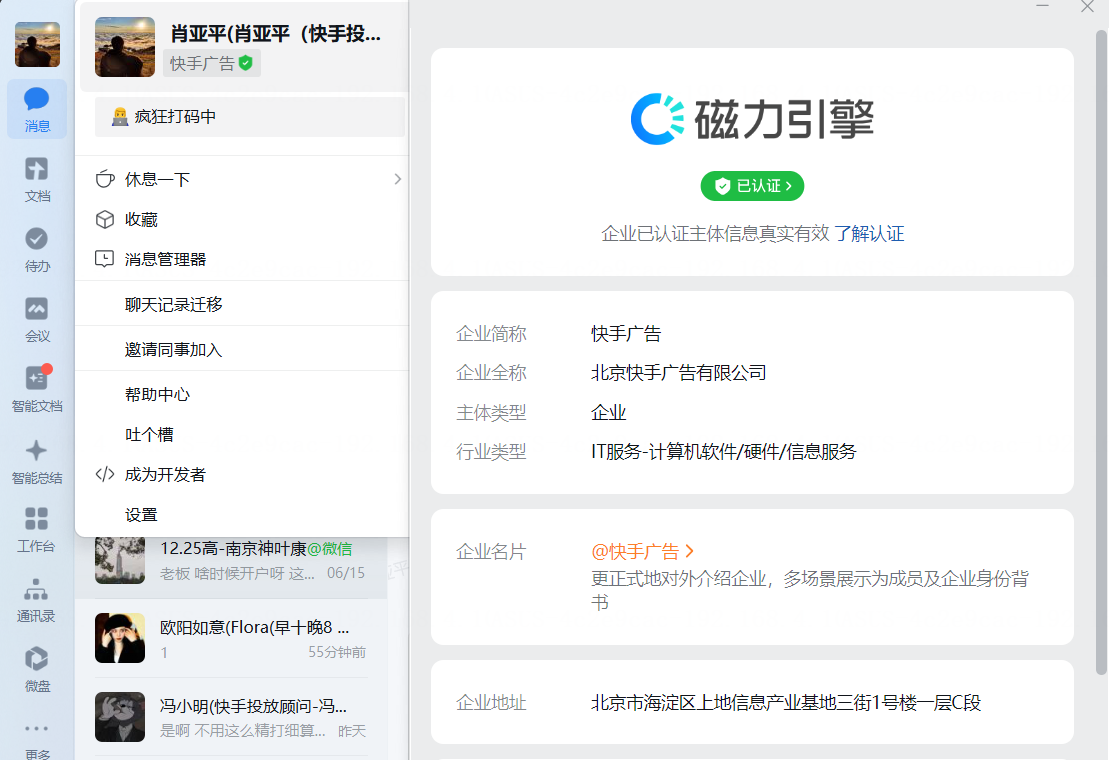Open the 了解认证 link

coord(869,234)
